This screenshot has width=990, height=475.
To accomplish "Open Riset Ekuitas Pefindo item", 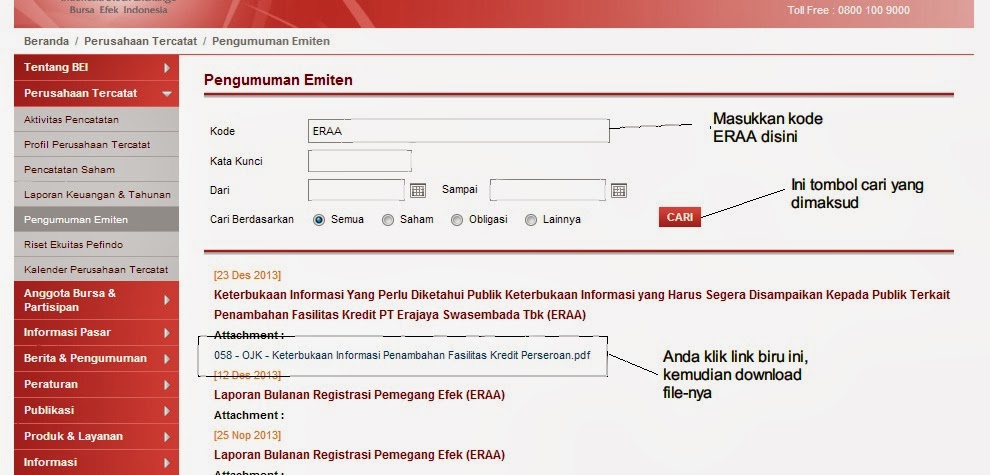I will (97, 244).
